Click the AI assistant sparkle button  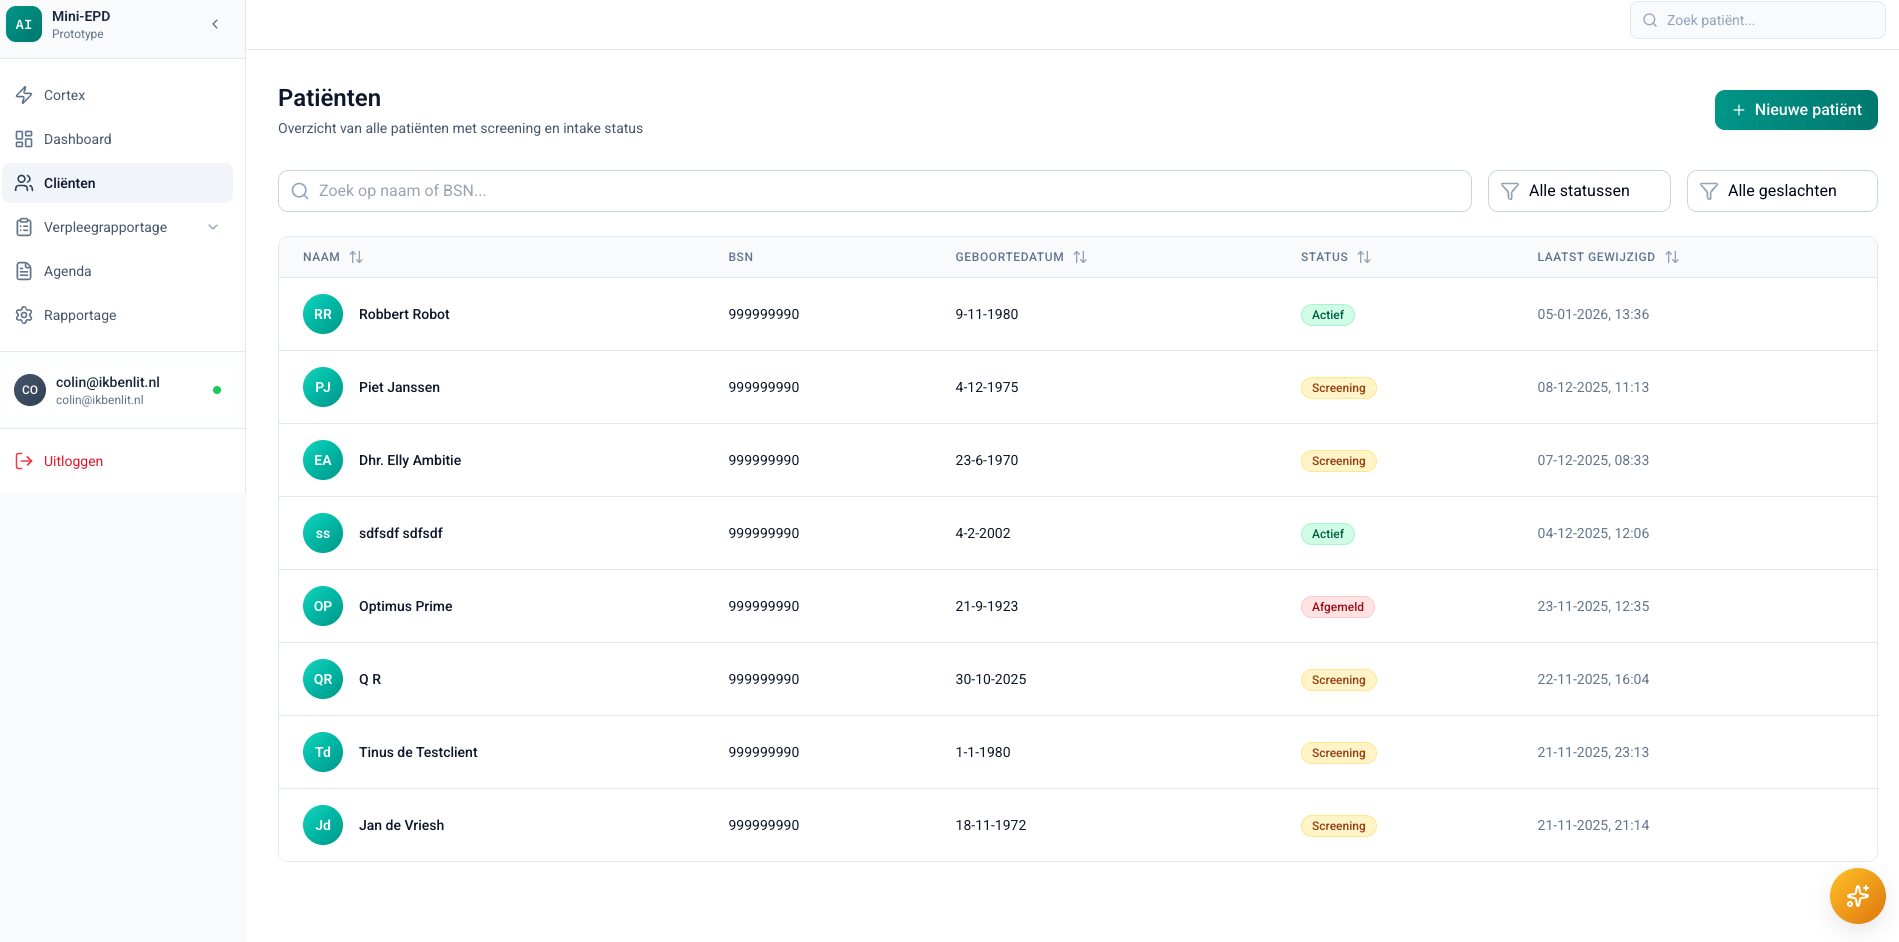1857,896
